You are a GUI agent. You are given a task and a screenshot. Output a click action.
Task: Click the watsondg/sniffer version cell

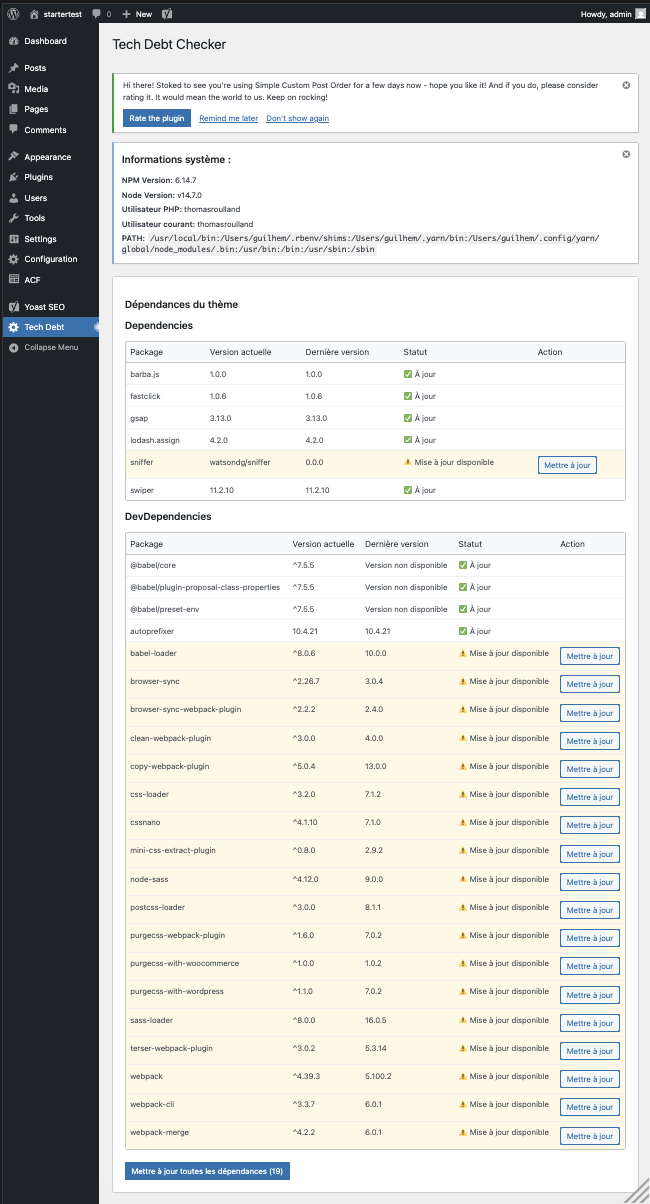point(238,462)
